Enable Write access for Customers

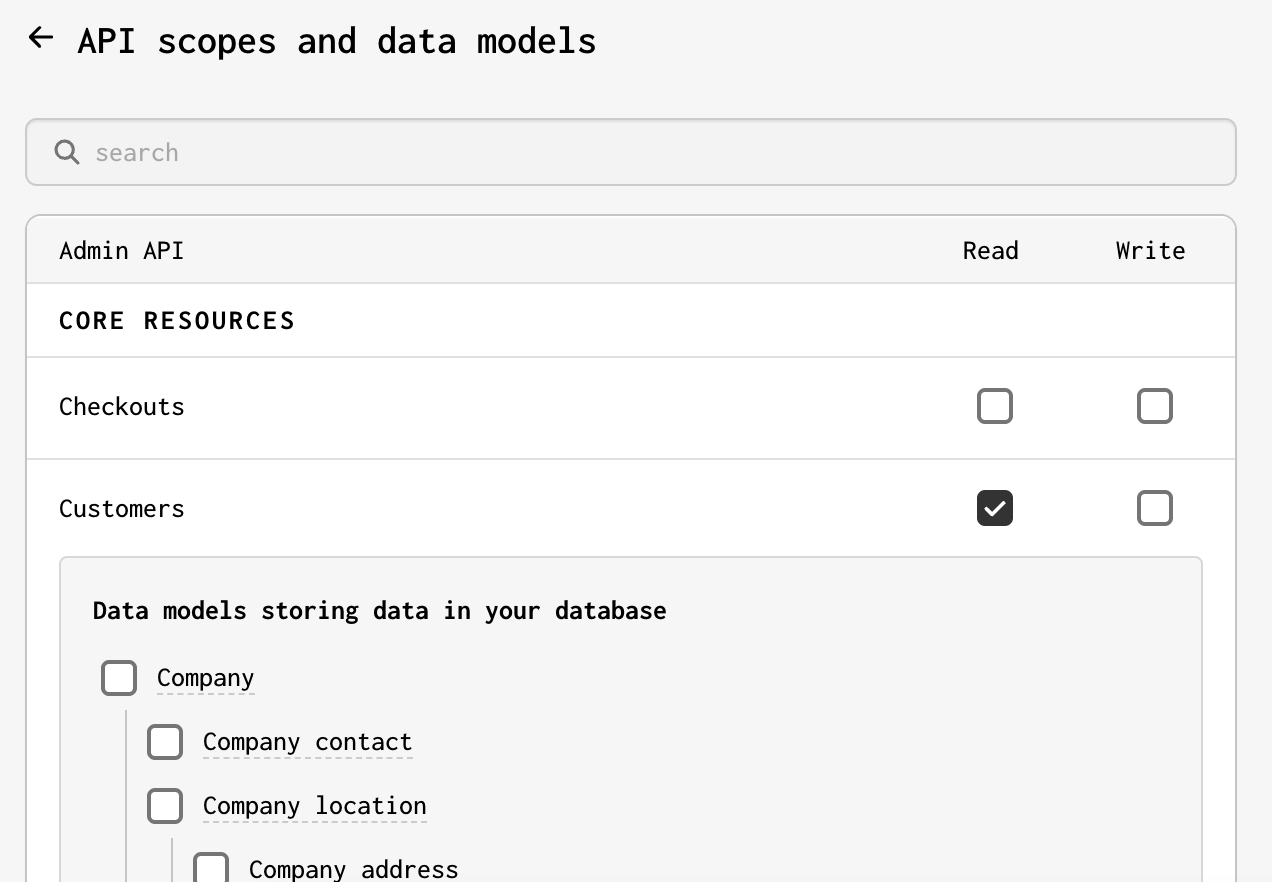coord(1155,509)
